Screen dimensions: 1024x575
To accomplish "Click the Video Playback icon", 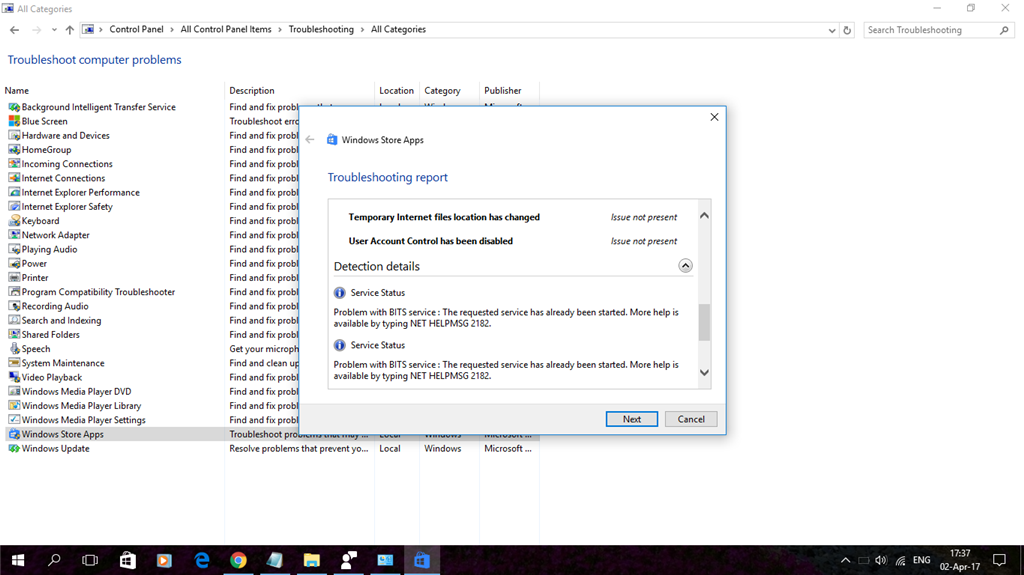I will coord(14,378).
